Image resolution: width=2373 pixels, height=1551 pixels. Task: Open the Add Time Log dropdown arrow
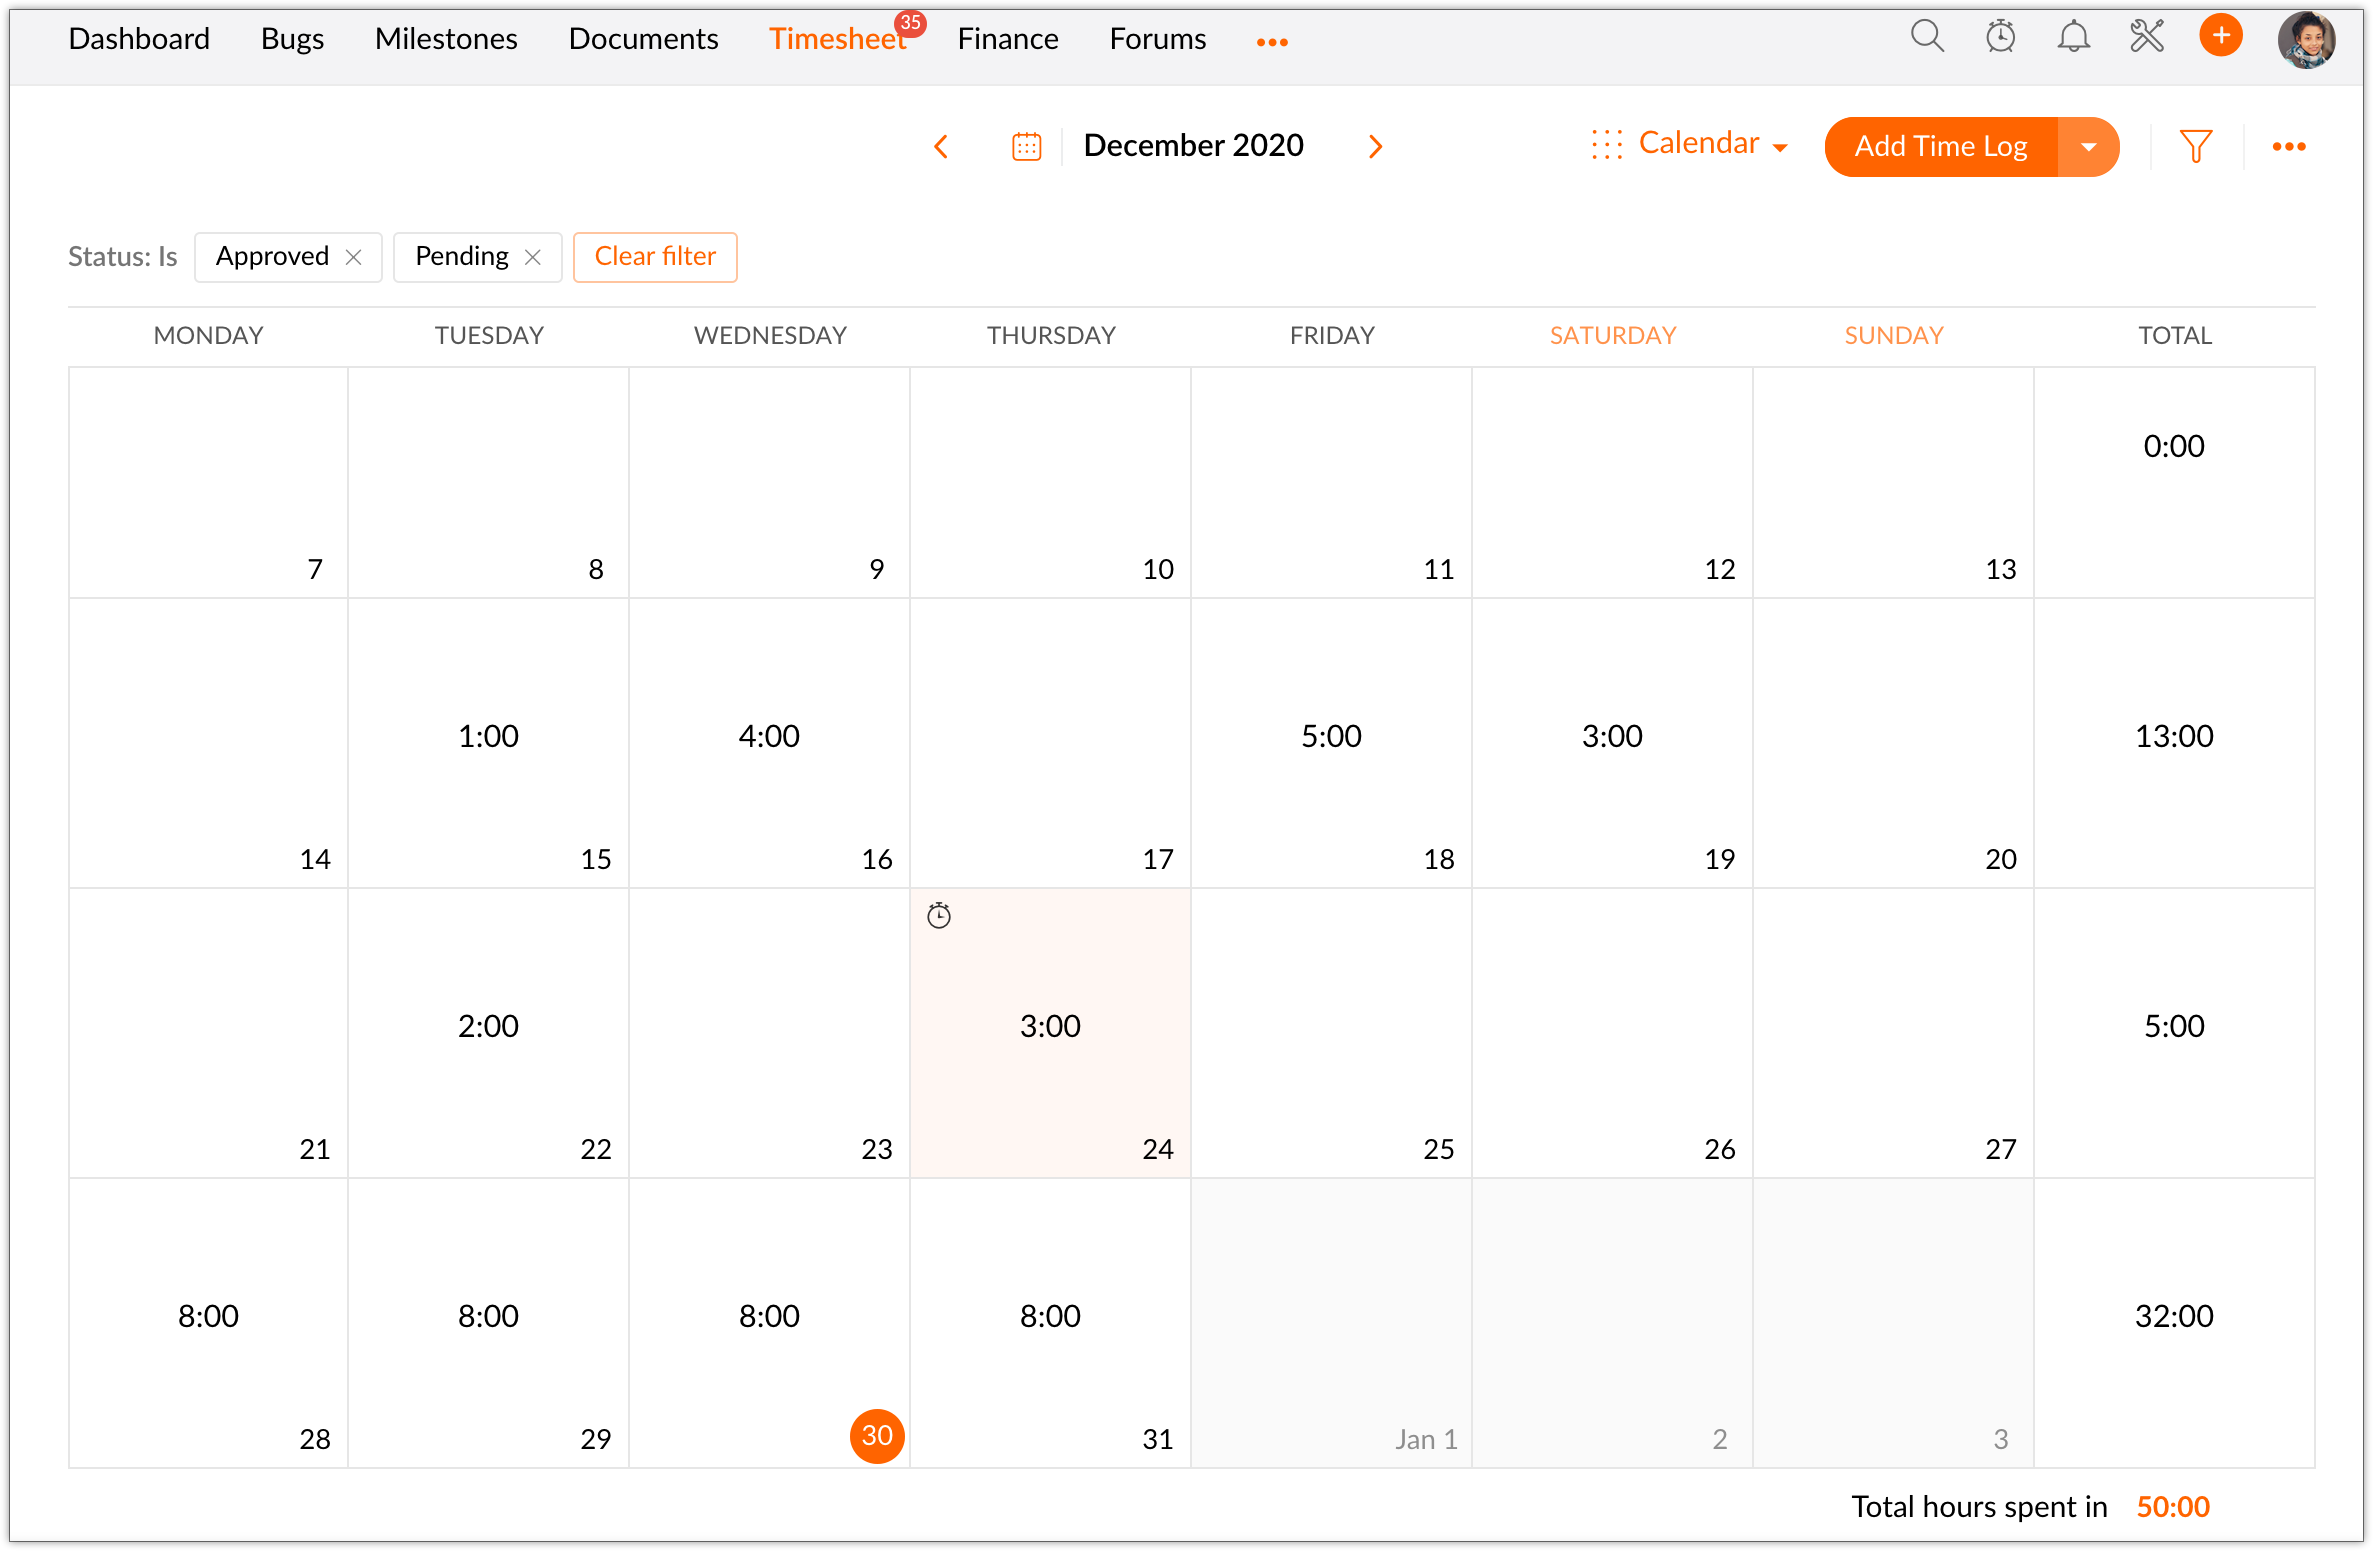(x=2088, y=146)
